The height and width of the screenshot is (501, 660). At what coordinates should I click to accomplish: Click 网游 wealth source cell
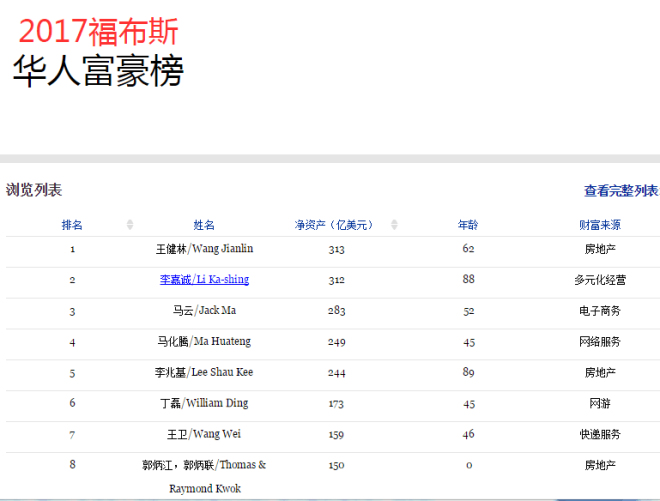[x=600, y=403]
